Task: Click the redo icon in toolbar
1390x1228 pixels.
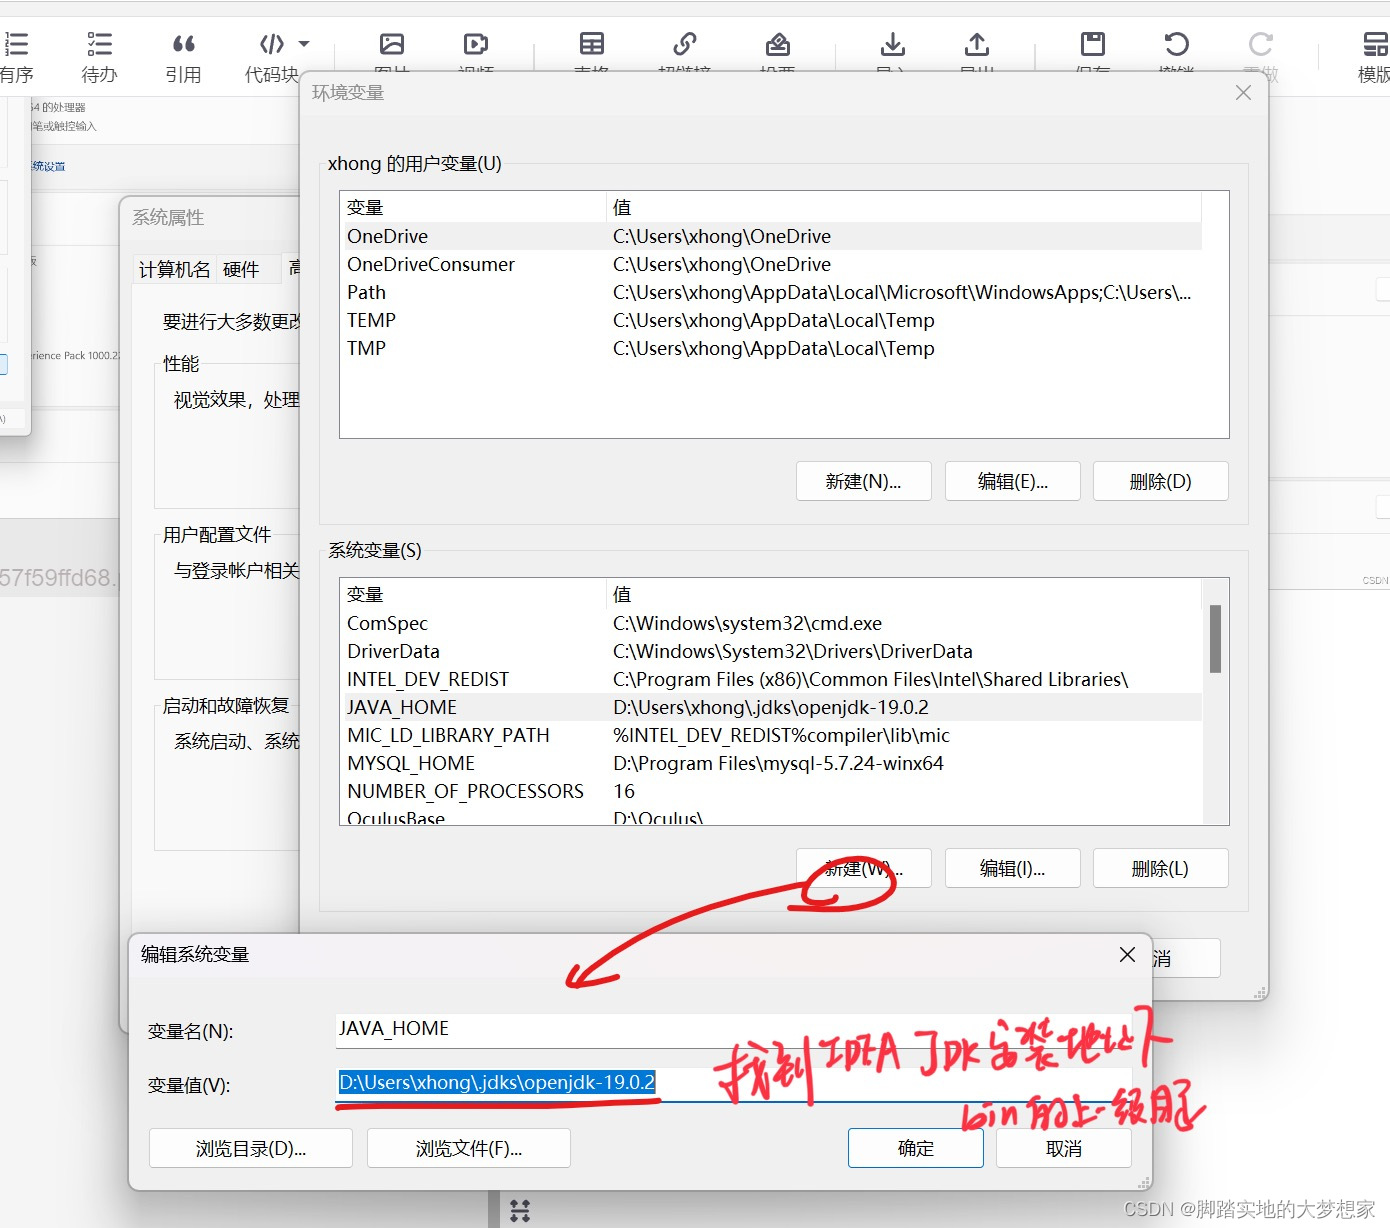Action: tap(1261, 44)
